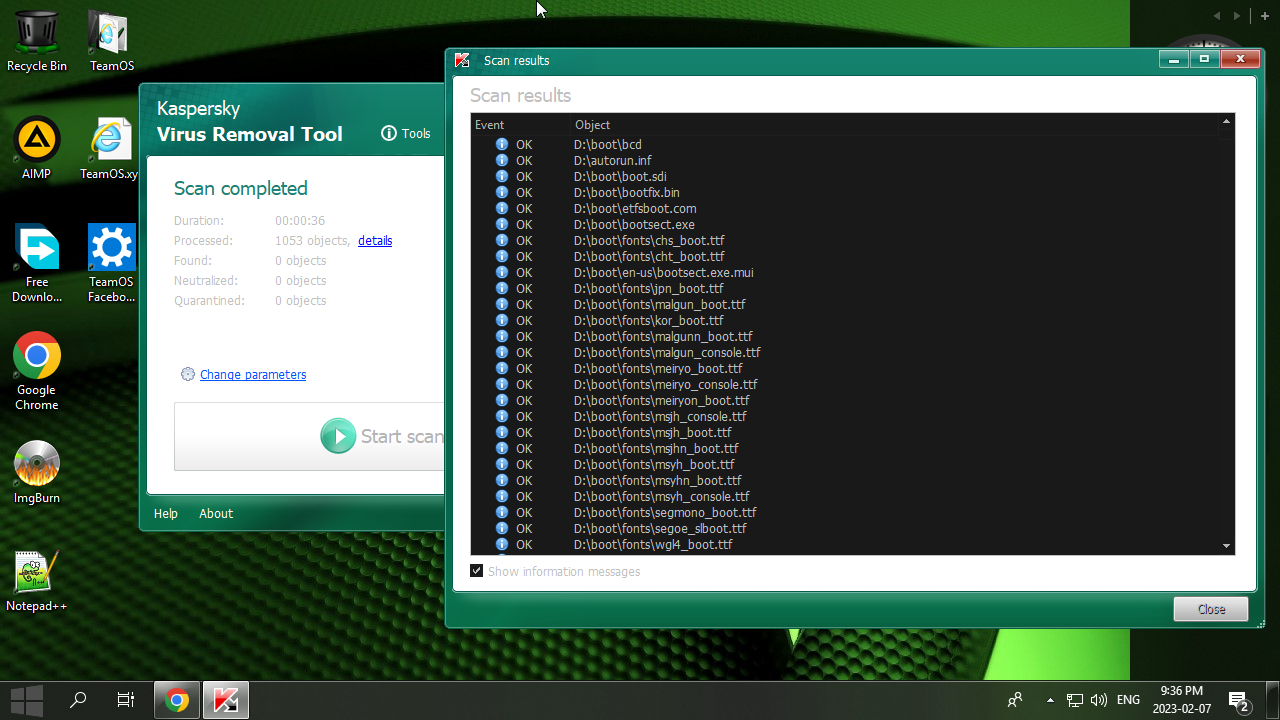Launch AIMP from the desktop
Screen dimensions: 1280x720
(x=37, y=148)
